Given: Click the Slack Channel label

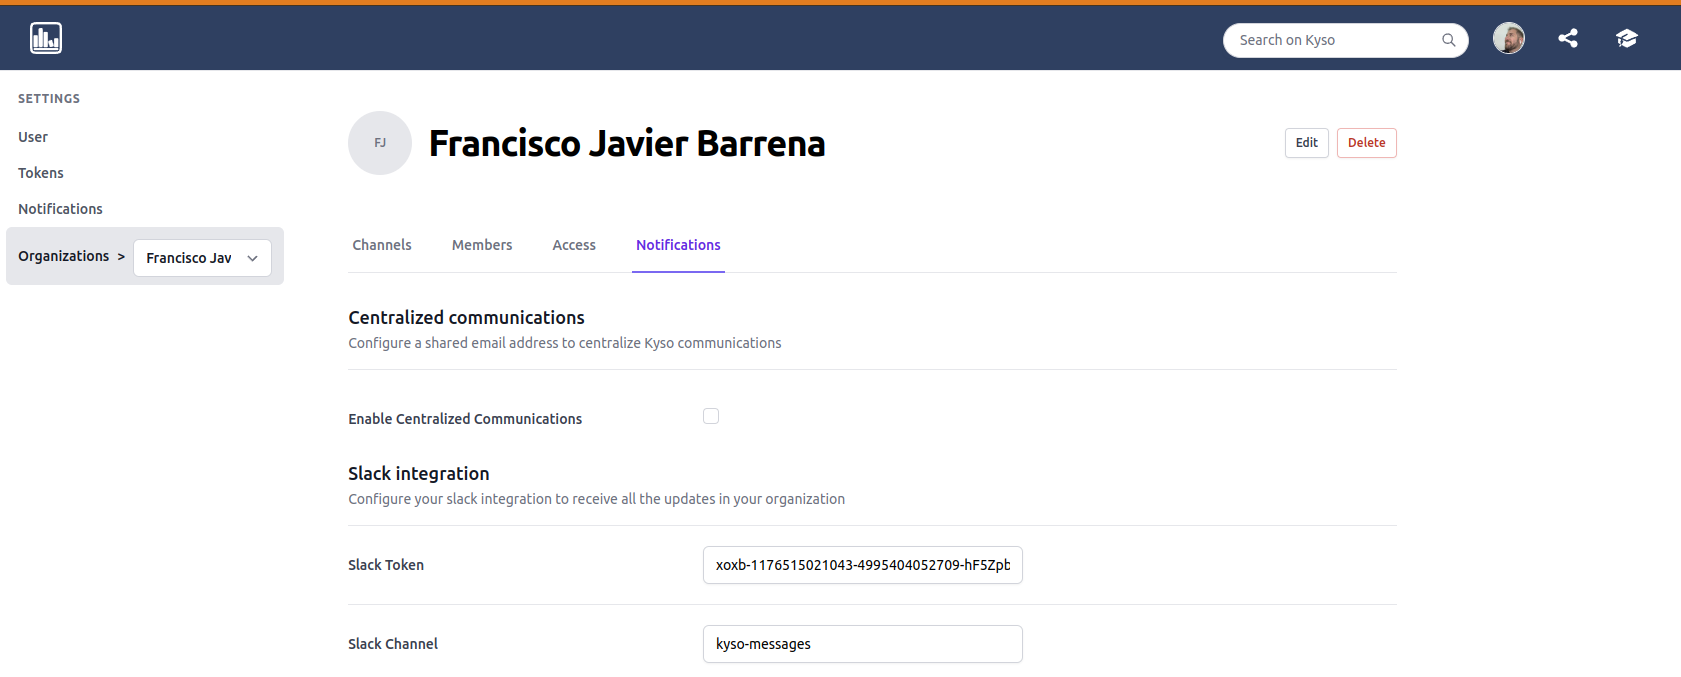Looking at the screenshot, I should click(393, 644).
